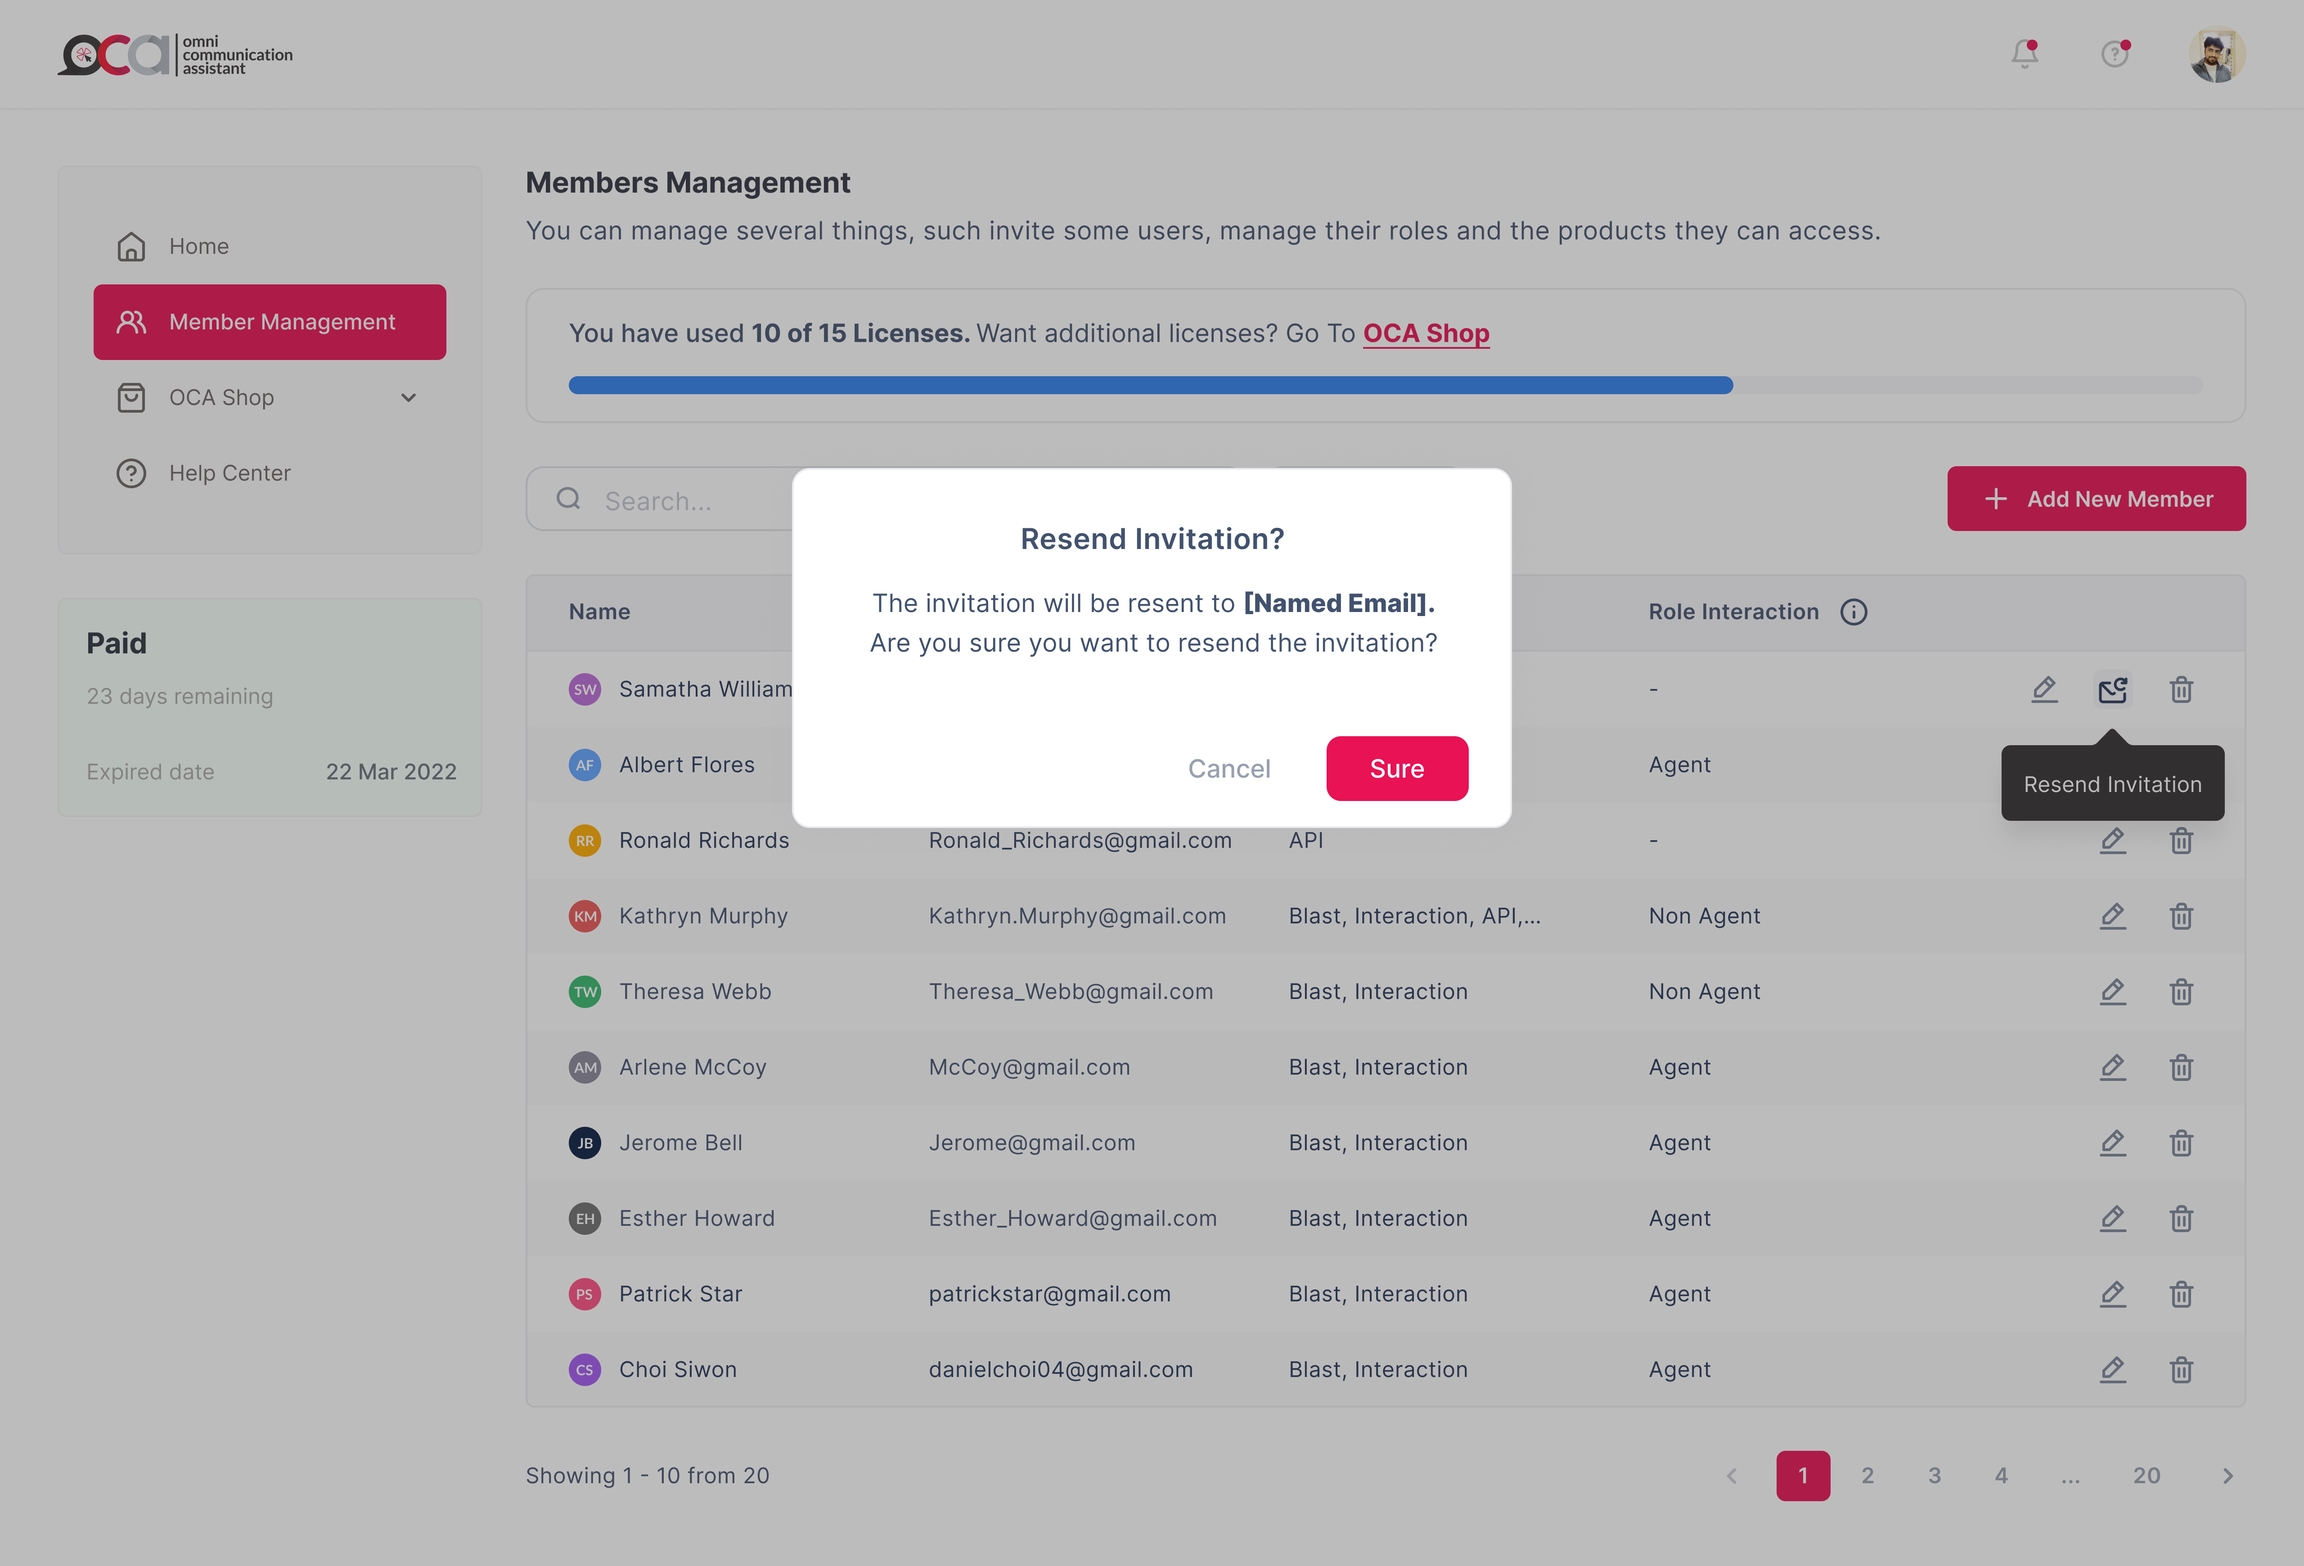The width and height of the screenshot is (2304, 1566).
Task: Click the license usage progress bar
Action: [x=1384, y=386]
